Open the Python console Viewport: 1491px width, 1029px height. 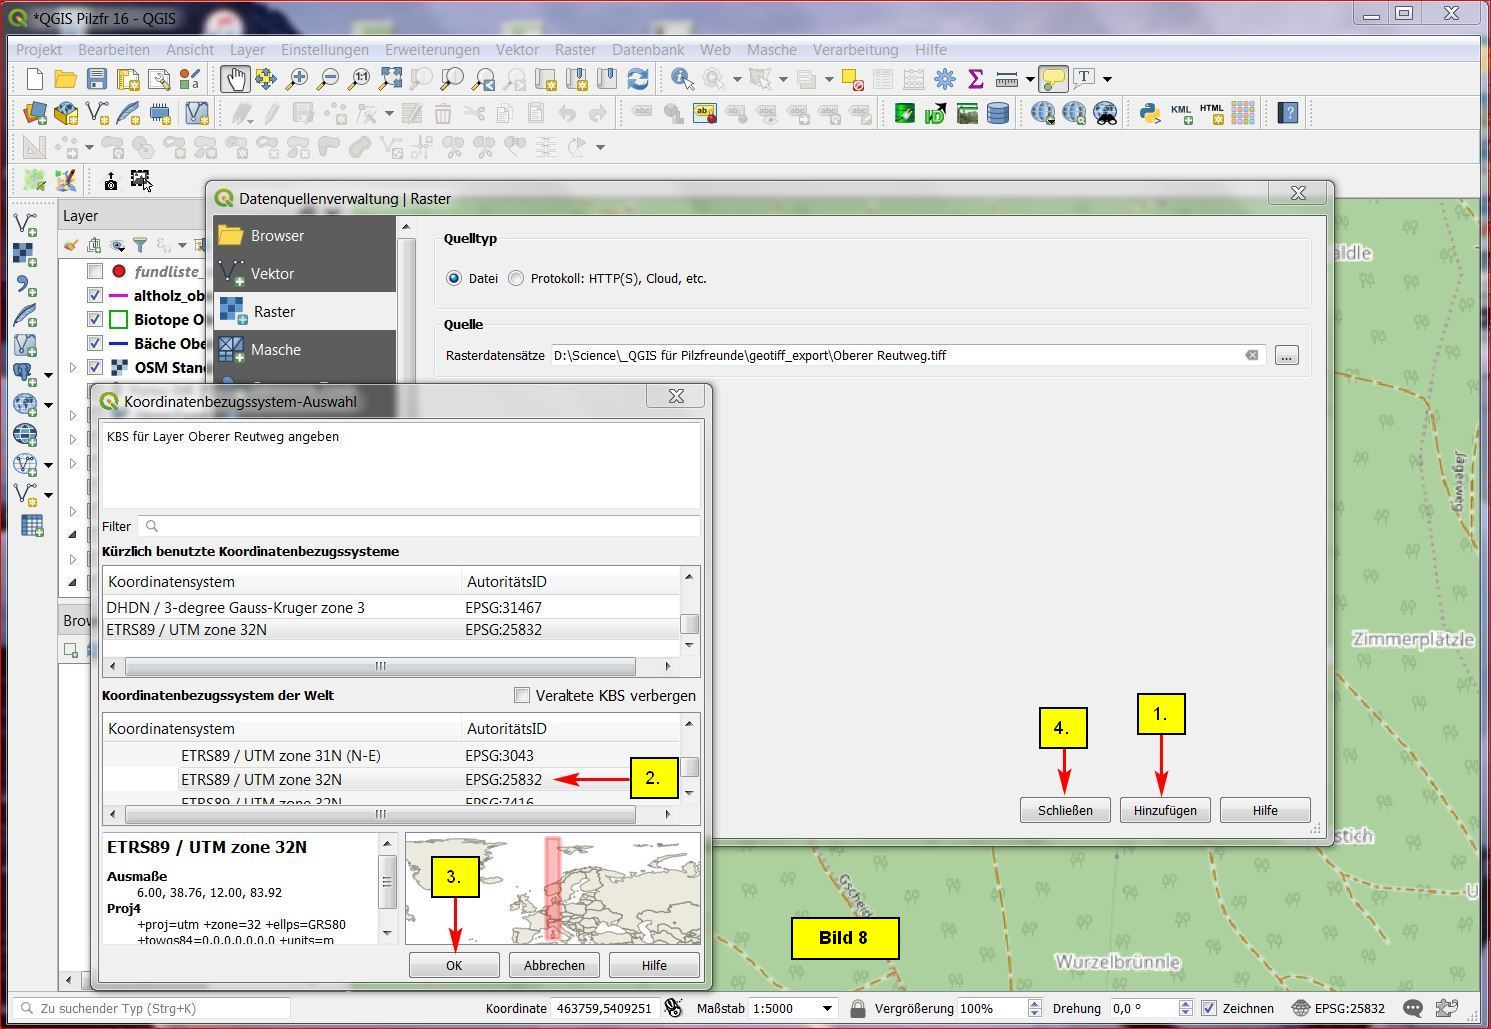tap(1150, 113)
